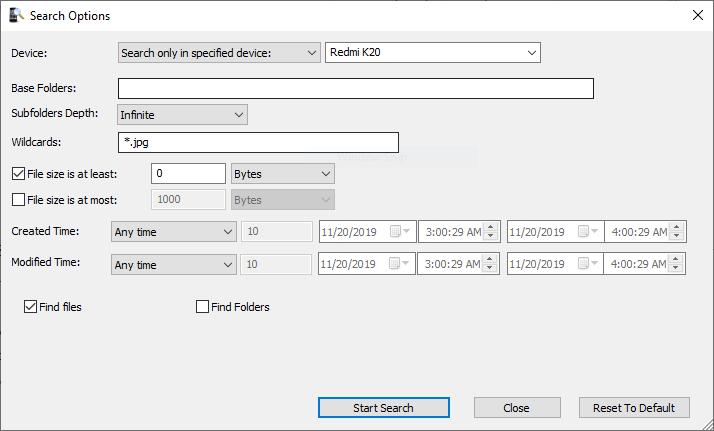Image resolution: width=714 pixels, height=431 pixels.
Task: Click the 'Search Options' window title text
Action: 70,16
